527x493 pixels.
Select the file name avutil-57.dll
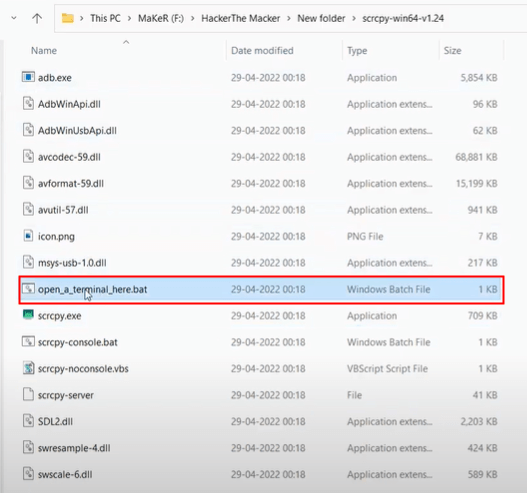tap(63, 210)
